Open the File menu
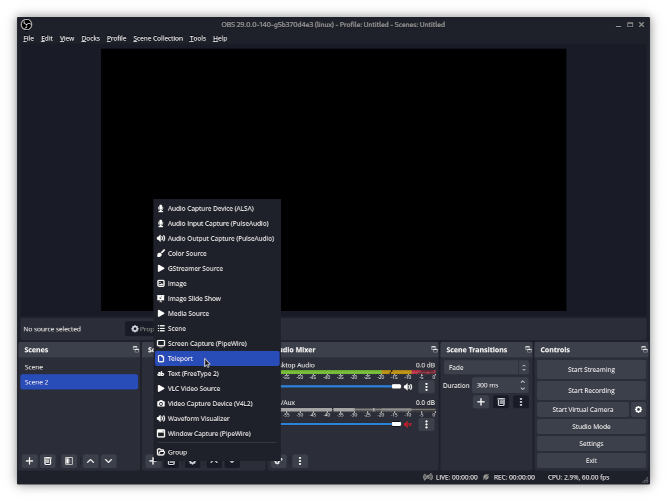667x501 pixels. point(29,38)
